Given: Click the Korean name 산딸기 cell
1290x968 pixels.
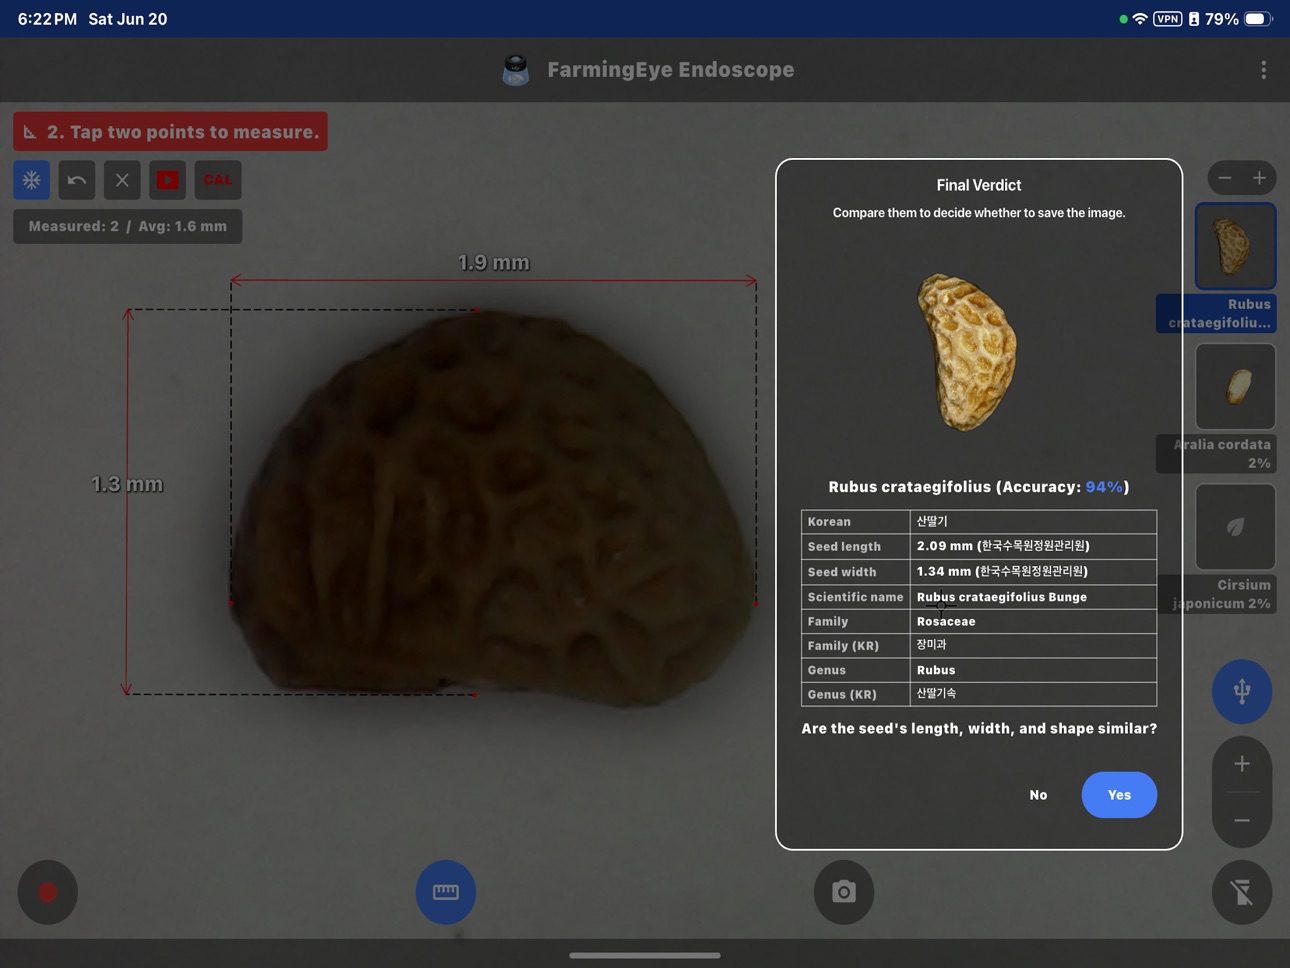Looking at the screenshot, I should pos(1033,521).
